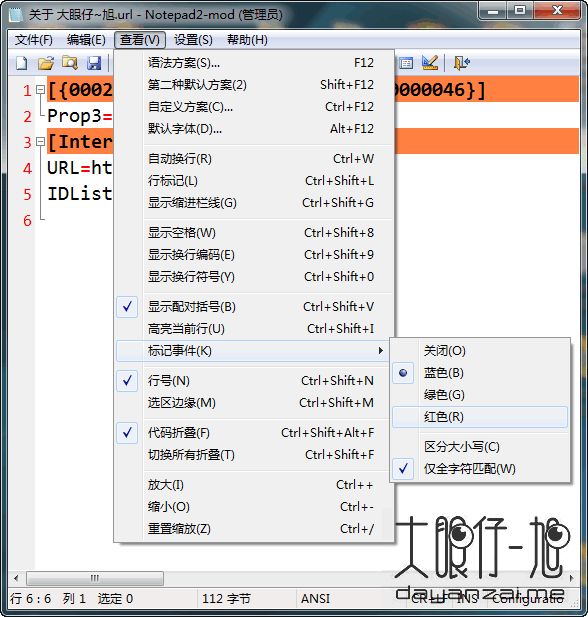Toggle 高亮当前行(U) highlight current line
Screen dimensions: 588x617
[x=255, y=329]
